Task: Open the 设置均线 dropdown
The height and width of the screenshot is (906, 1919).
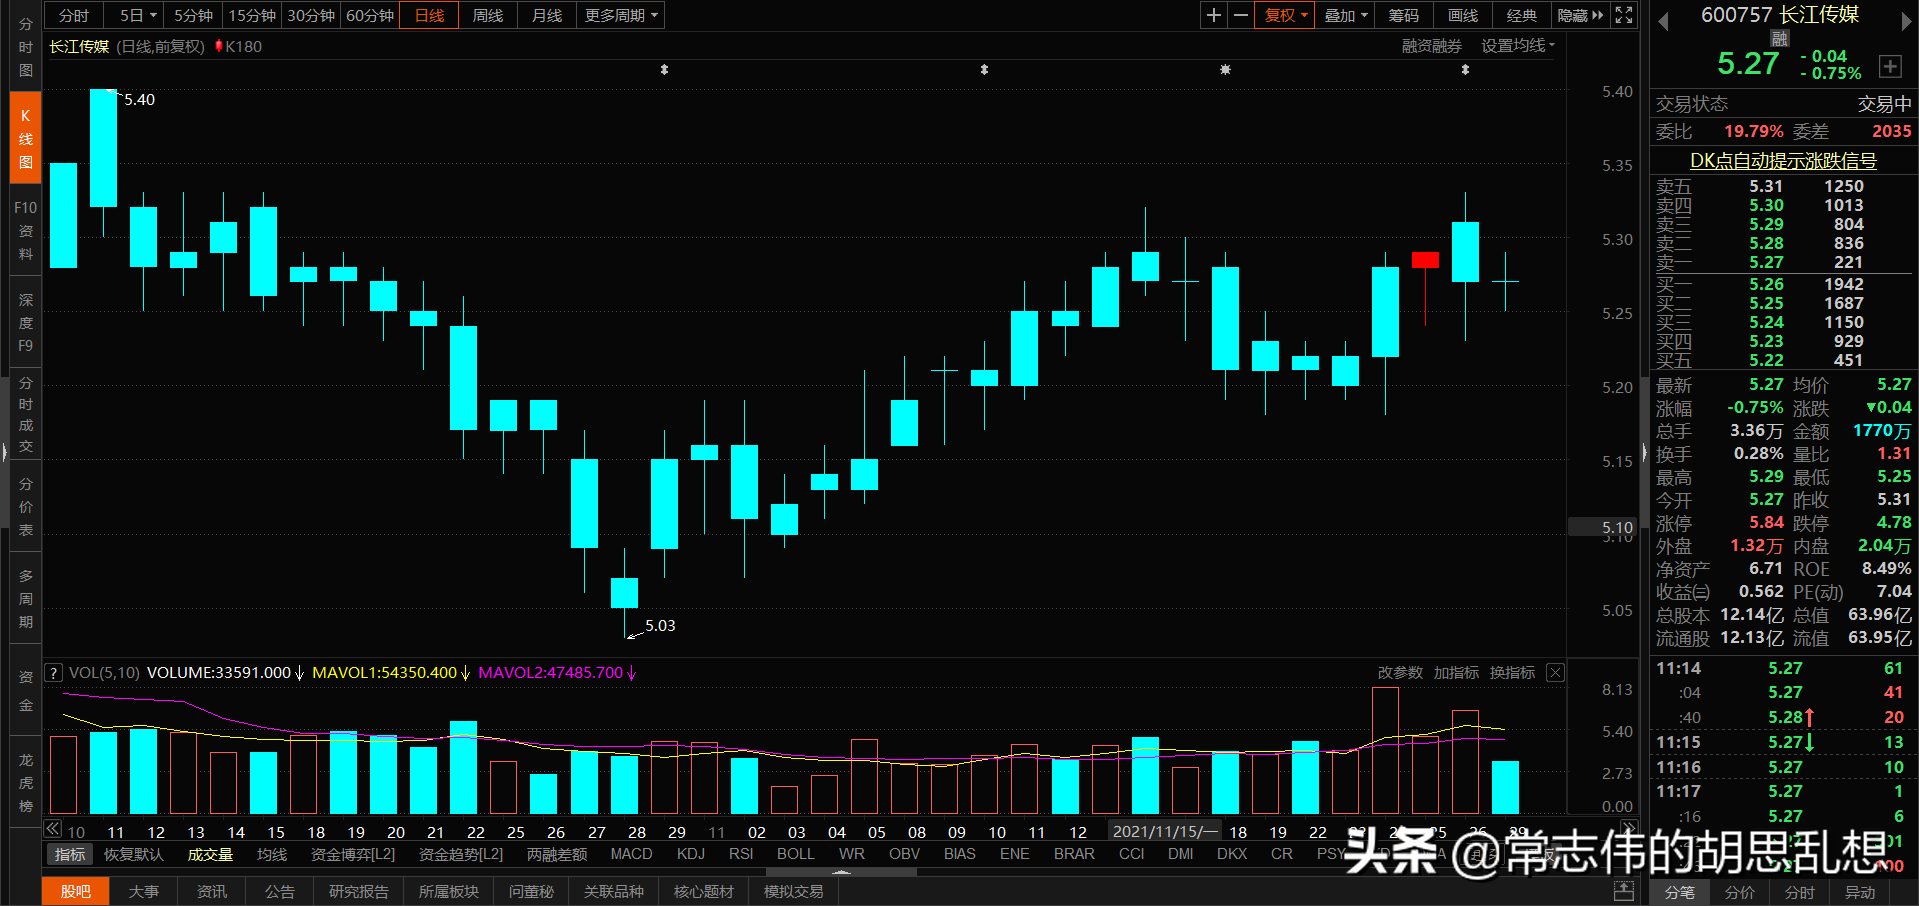Action: pos(1516,46)
